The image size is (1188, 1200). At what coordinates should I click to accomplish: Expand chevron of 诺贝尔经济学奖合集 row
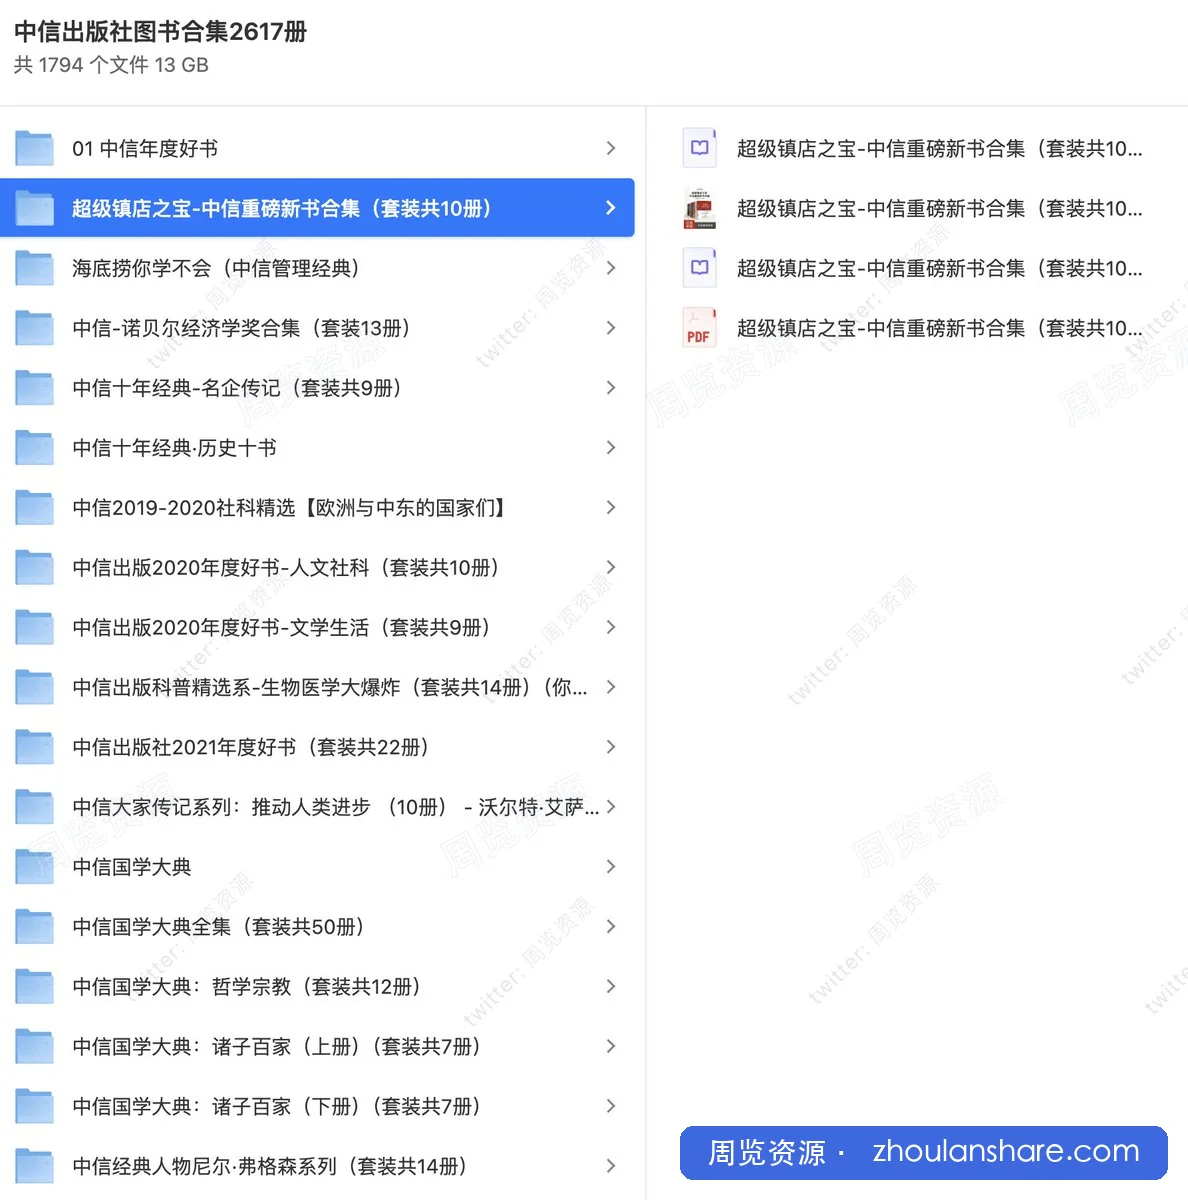click(x=611, y=328)
